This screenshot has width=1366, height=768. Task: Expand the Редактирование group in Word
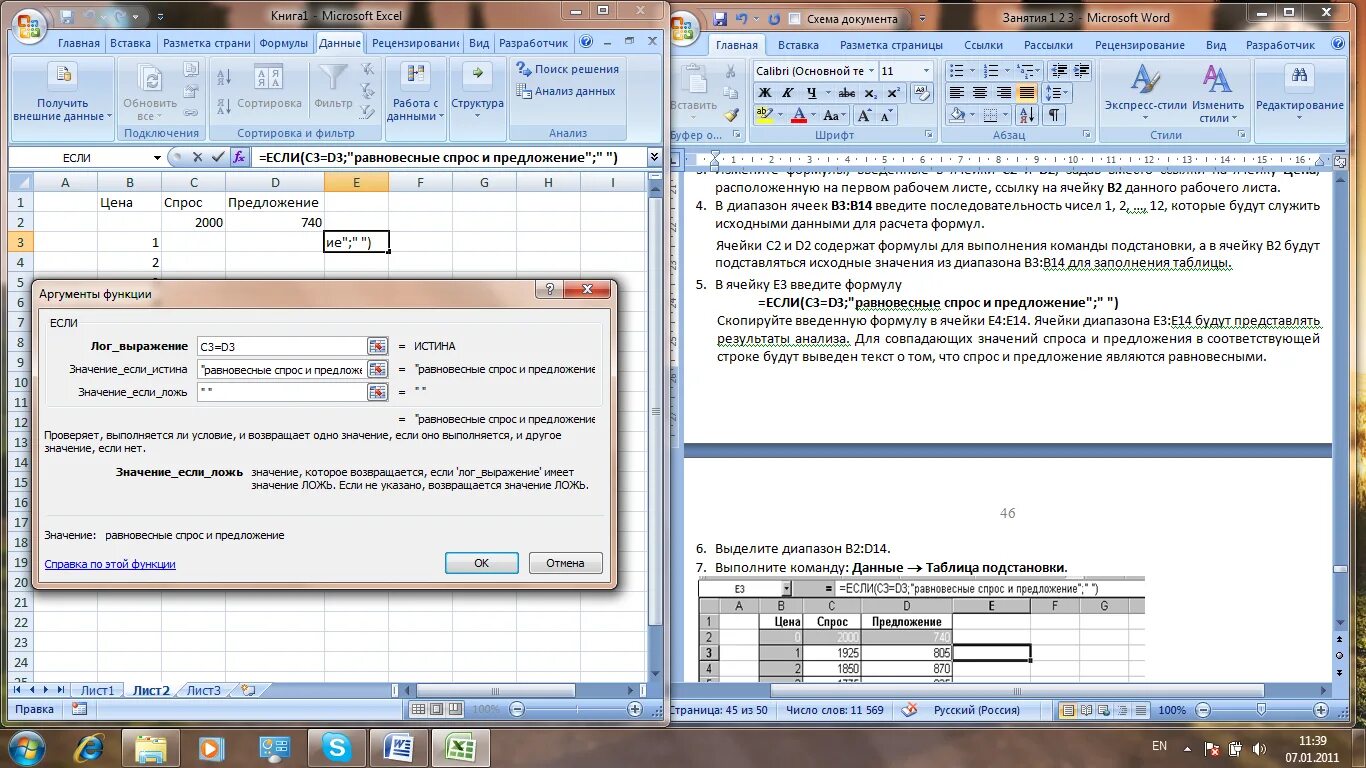(1300, 93)
